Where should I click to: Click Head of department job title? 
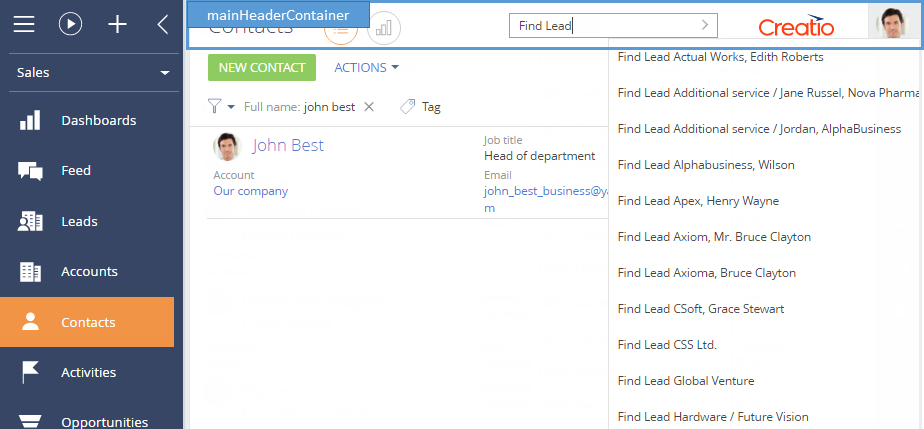click(x=540, y=156)
